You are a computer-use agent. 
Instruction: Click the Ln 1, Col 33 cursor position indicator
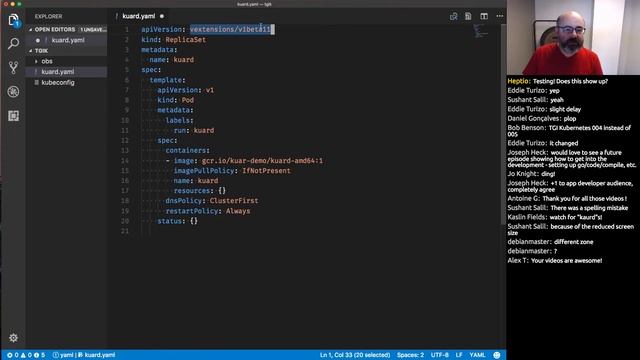pyautogui.click(x=355, y=355)
